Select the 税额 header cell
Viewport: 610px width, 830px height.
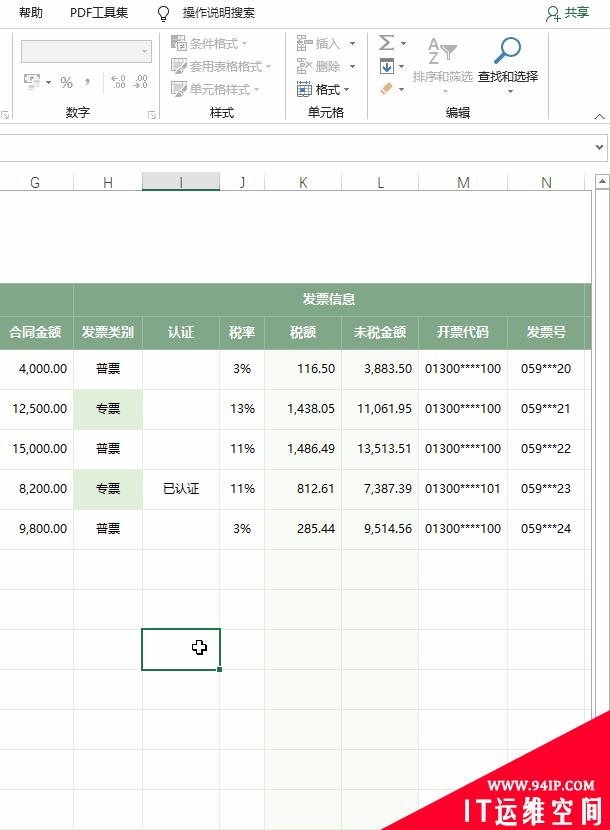tap(303, 332)
